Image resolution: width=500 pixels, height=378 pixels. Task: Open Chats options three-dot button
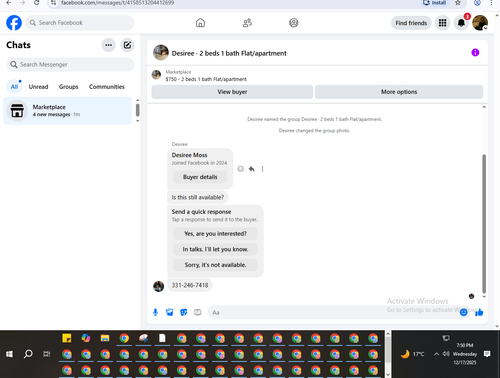tap(109, 45)
